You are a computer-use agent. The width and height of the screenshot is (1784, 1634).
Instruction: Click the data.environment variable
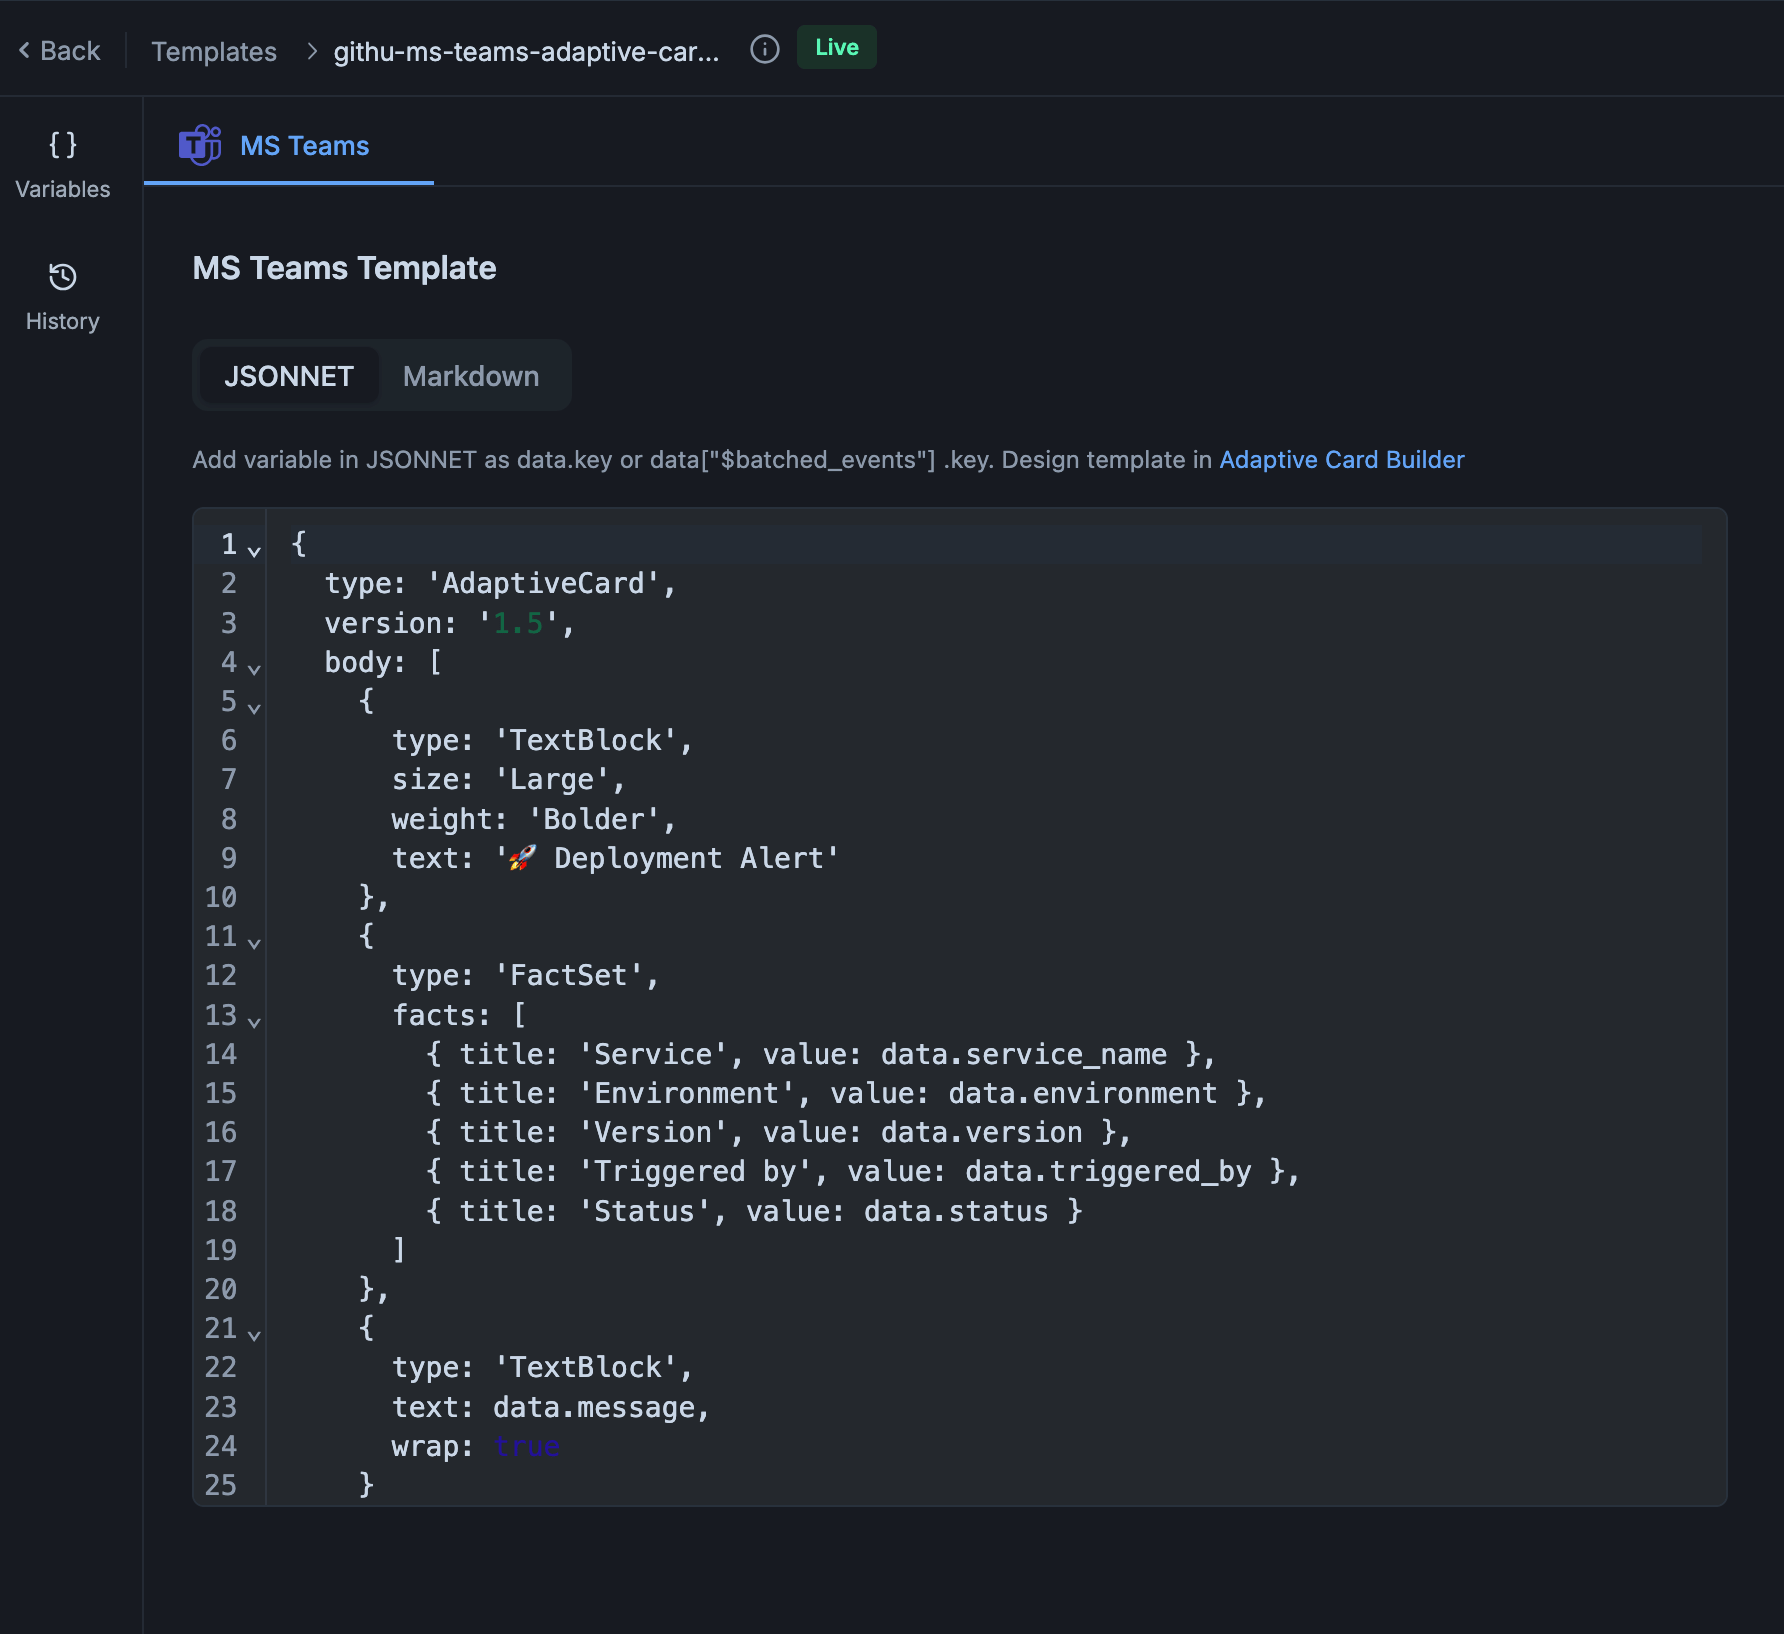1082,1094
